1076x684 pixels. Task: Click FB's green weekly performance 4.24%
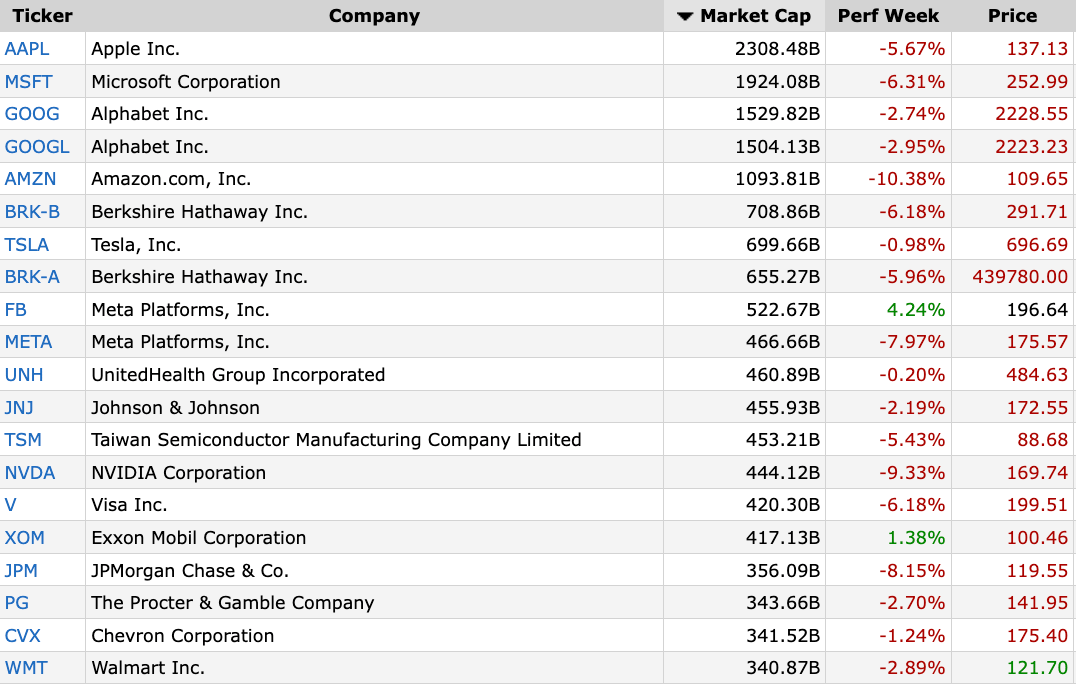pos(915,310)
